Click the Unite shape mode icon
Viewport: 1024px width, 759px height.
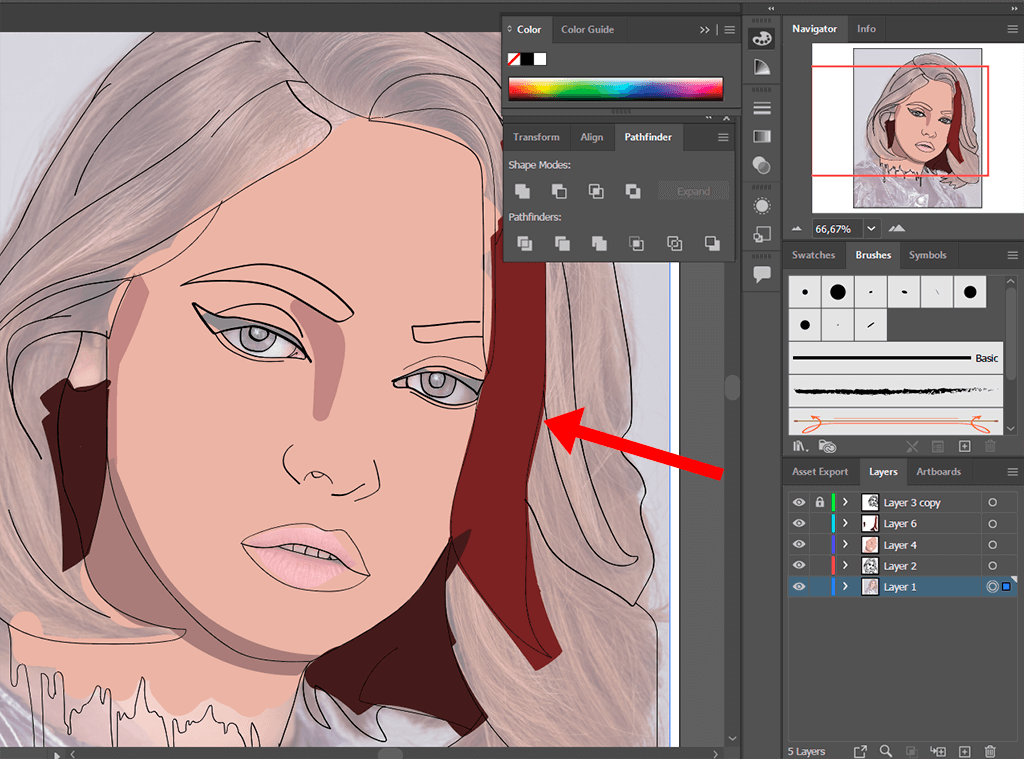tap(522, 191)
